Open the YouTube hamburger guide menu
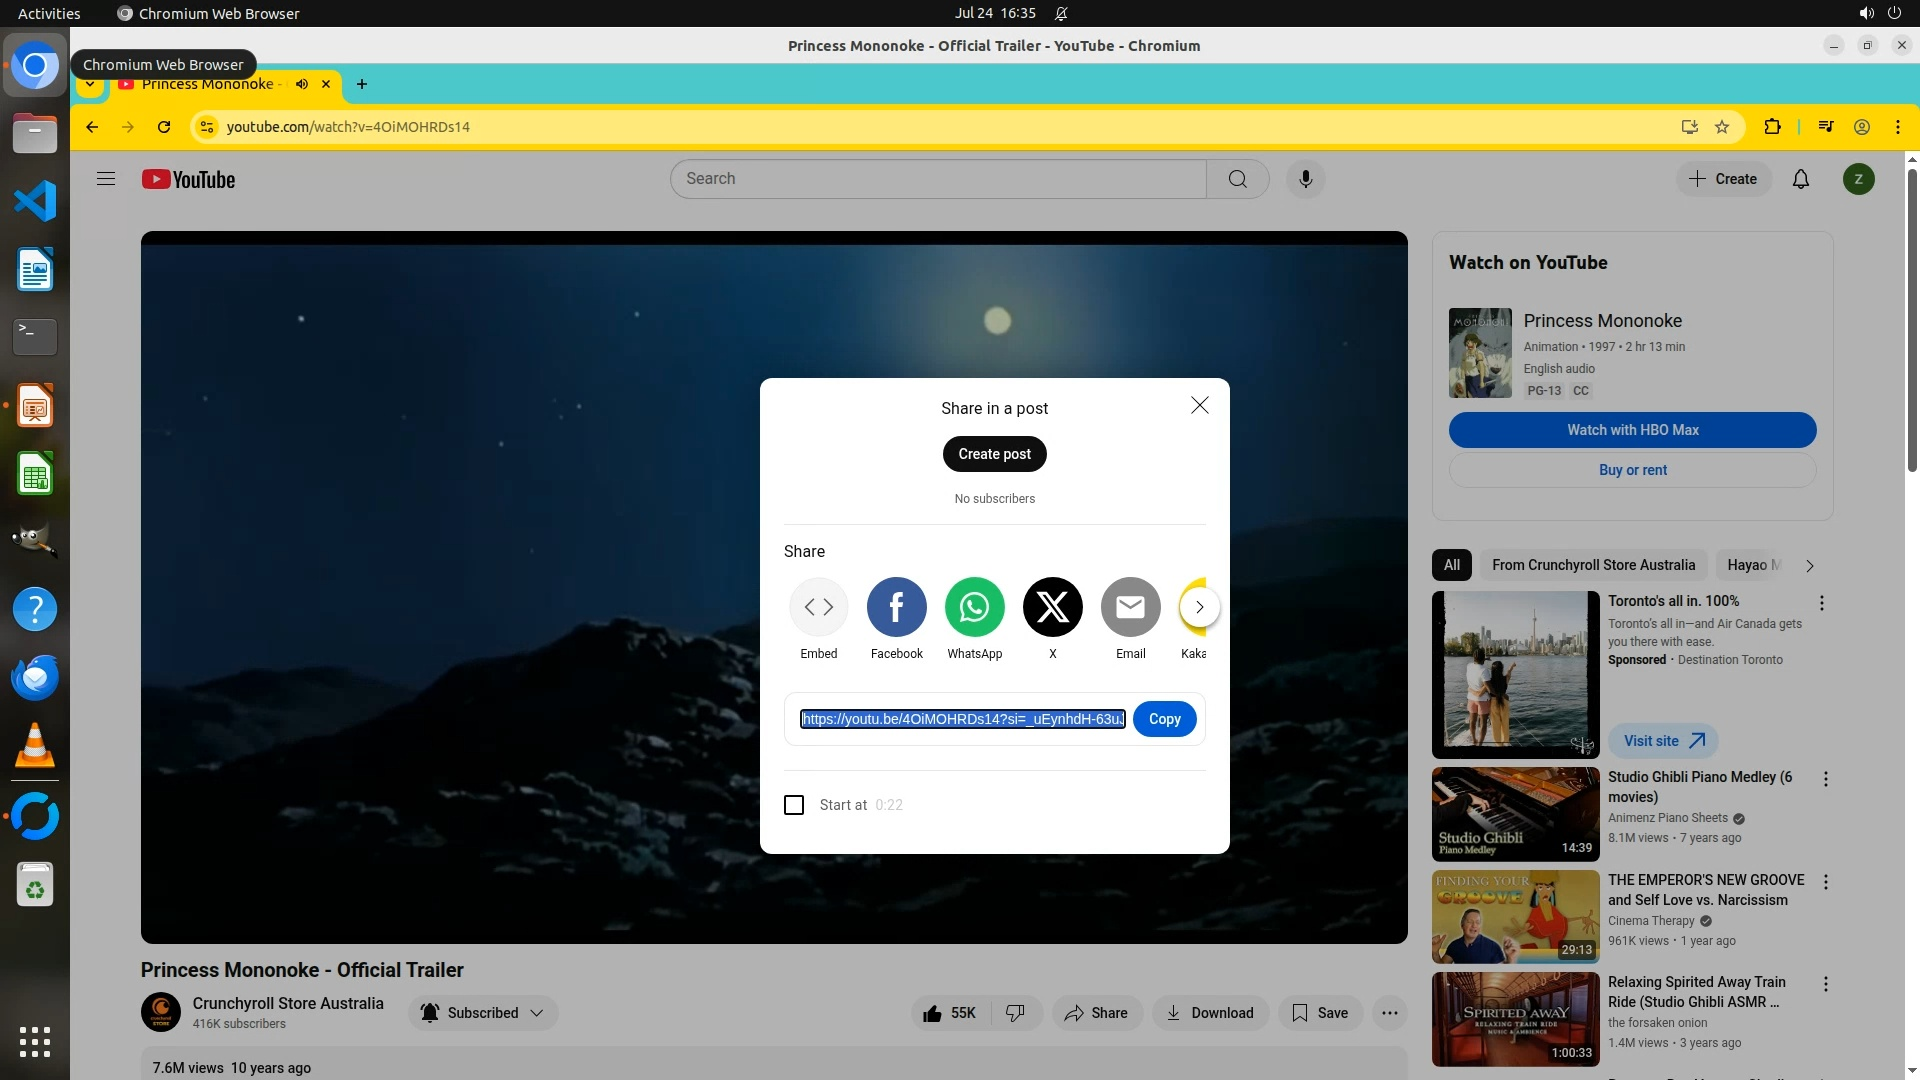Screen dimensions: 1920x1080 [106, 179]
